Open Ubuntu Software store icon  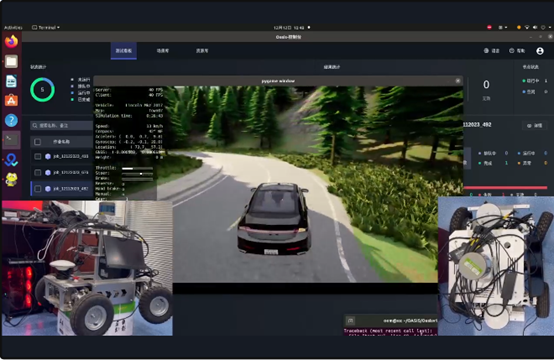pos(11,101)
